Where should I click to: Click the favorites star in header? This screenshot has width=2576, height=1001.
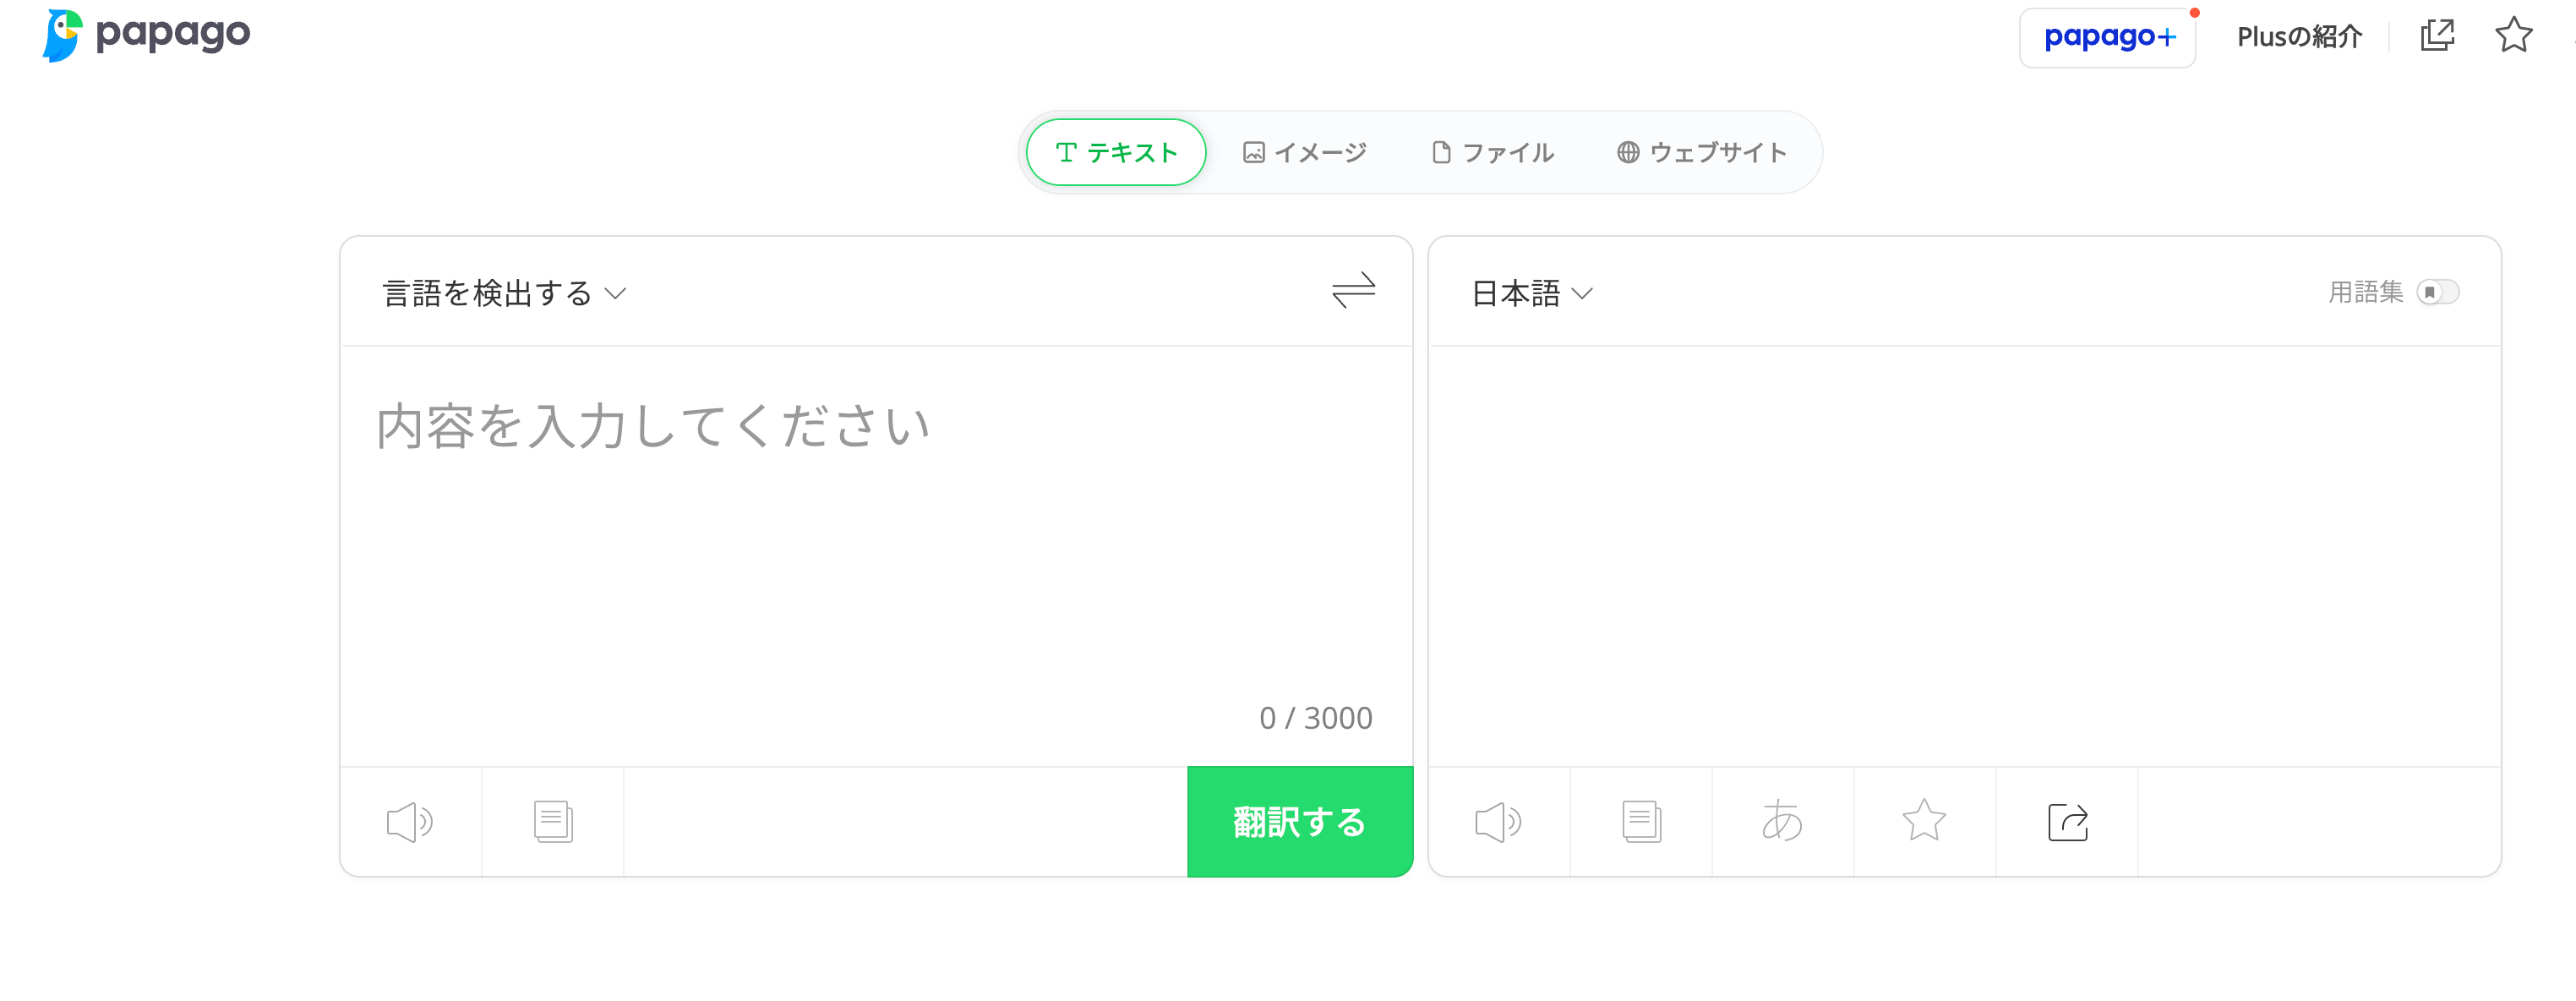(2513, 36)
